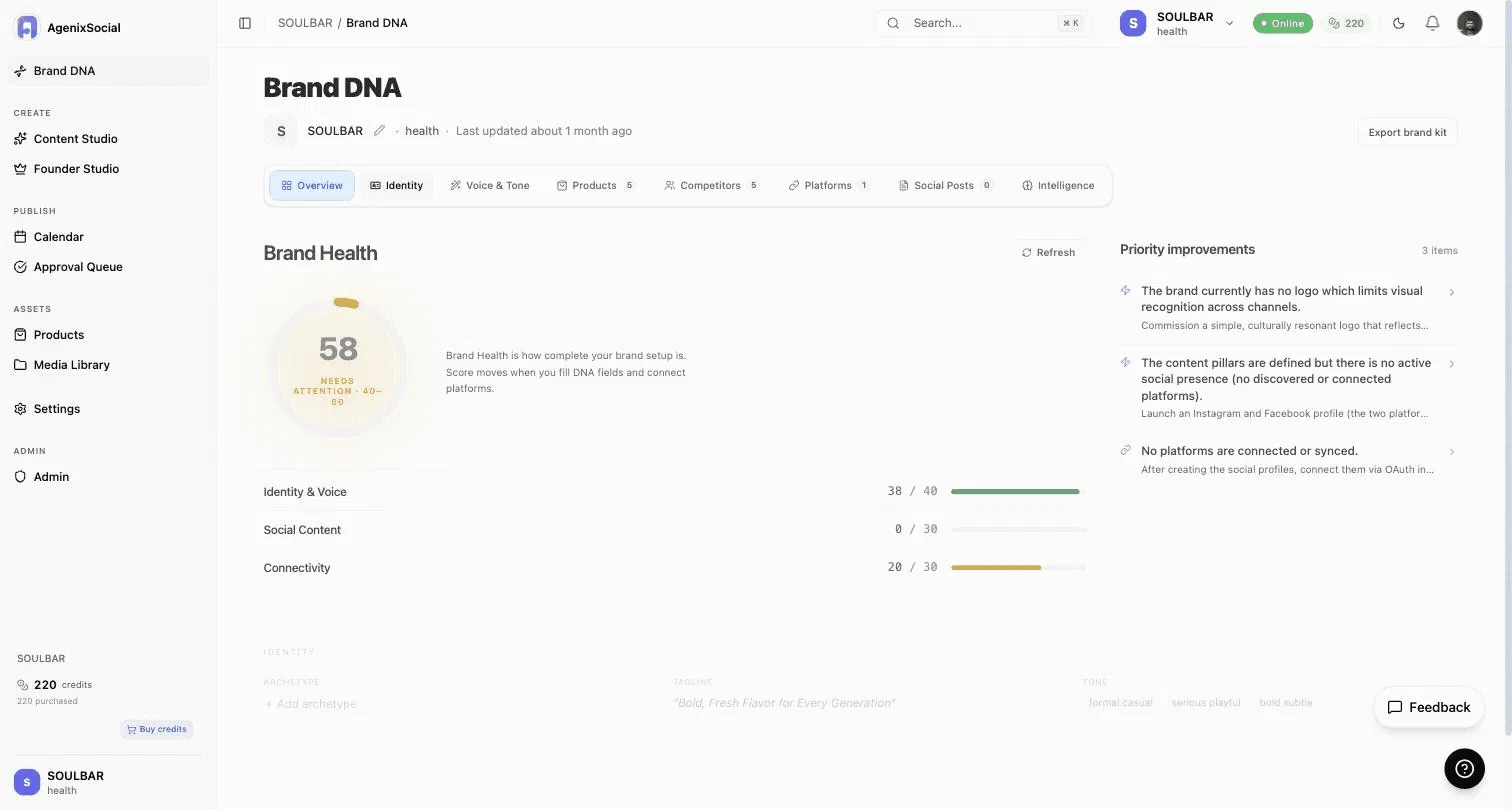The height and width of the screenshot is (809, 1512).
Task: Click the Connectivity progress bar
Action: 1018,568
